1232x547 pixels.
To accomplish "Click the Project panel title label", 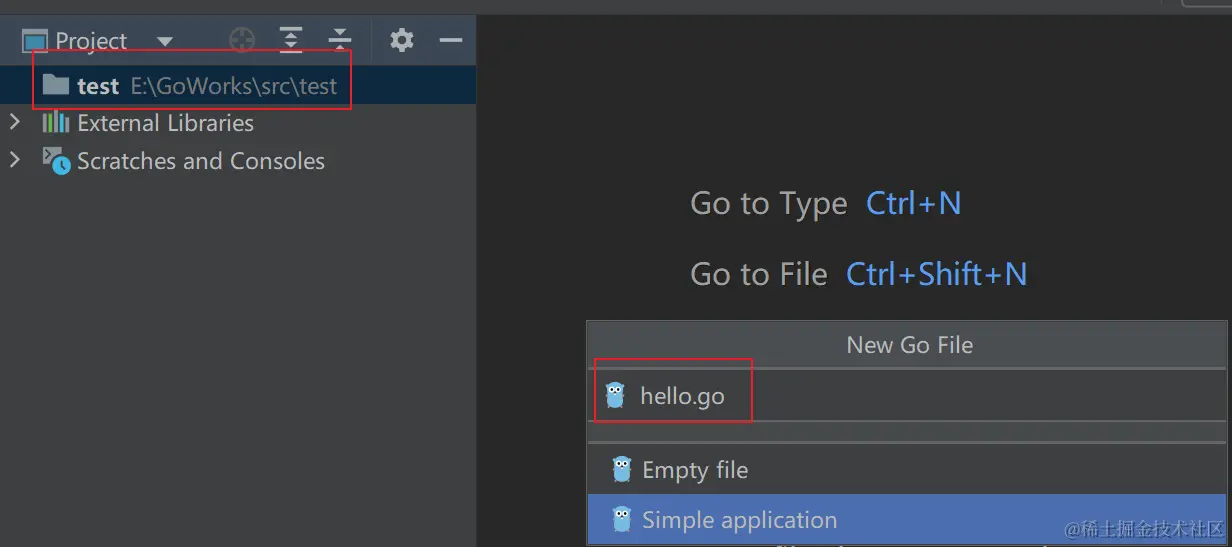I will pos(91,41).
